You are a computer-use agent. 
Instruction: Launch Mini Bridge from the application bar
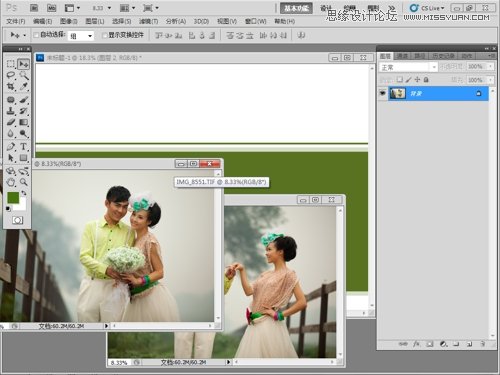coord(51,8)
